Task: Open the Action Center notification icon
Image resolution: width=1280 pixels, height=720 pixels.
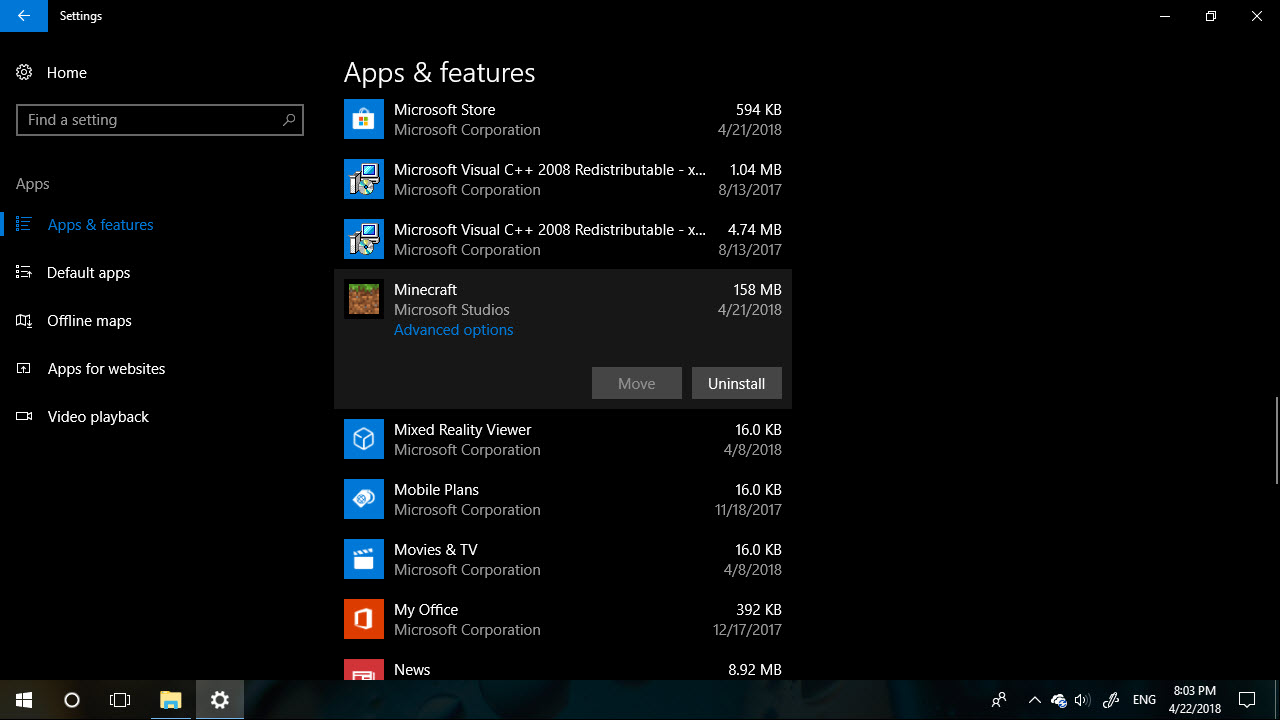Action: 1247,700
